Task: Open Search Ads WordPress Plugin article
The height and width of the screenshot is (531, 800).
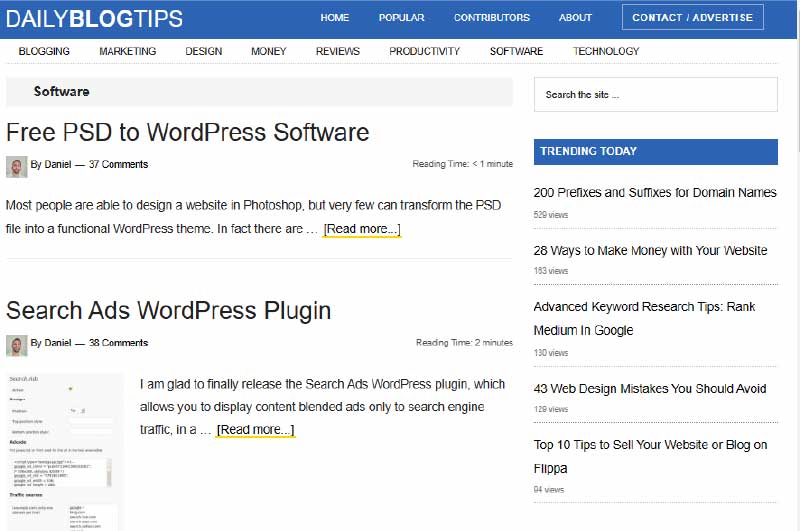Action: click(168, 310)
